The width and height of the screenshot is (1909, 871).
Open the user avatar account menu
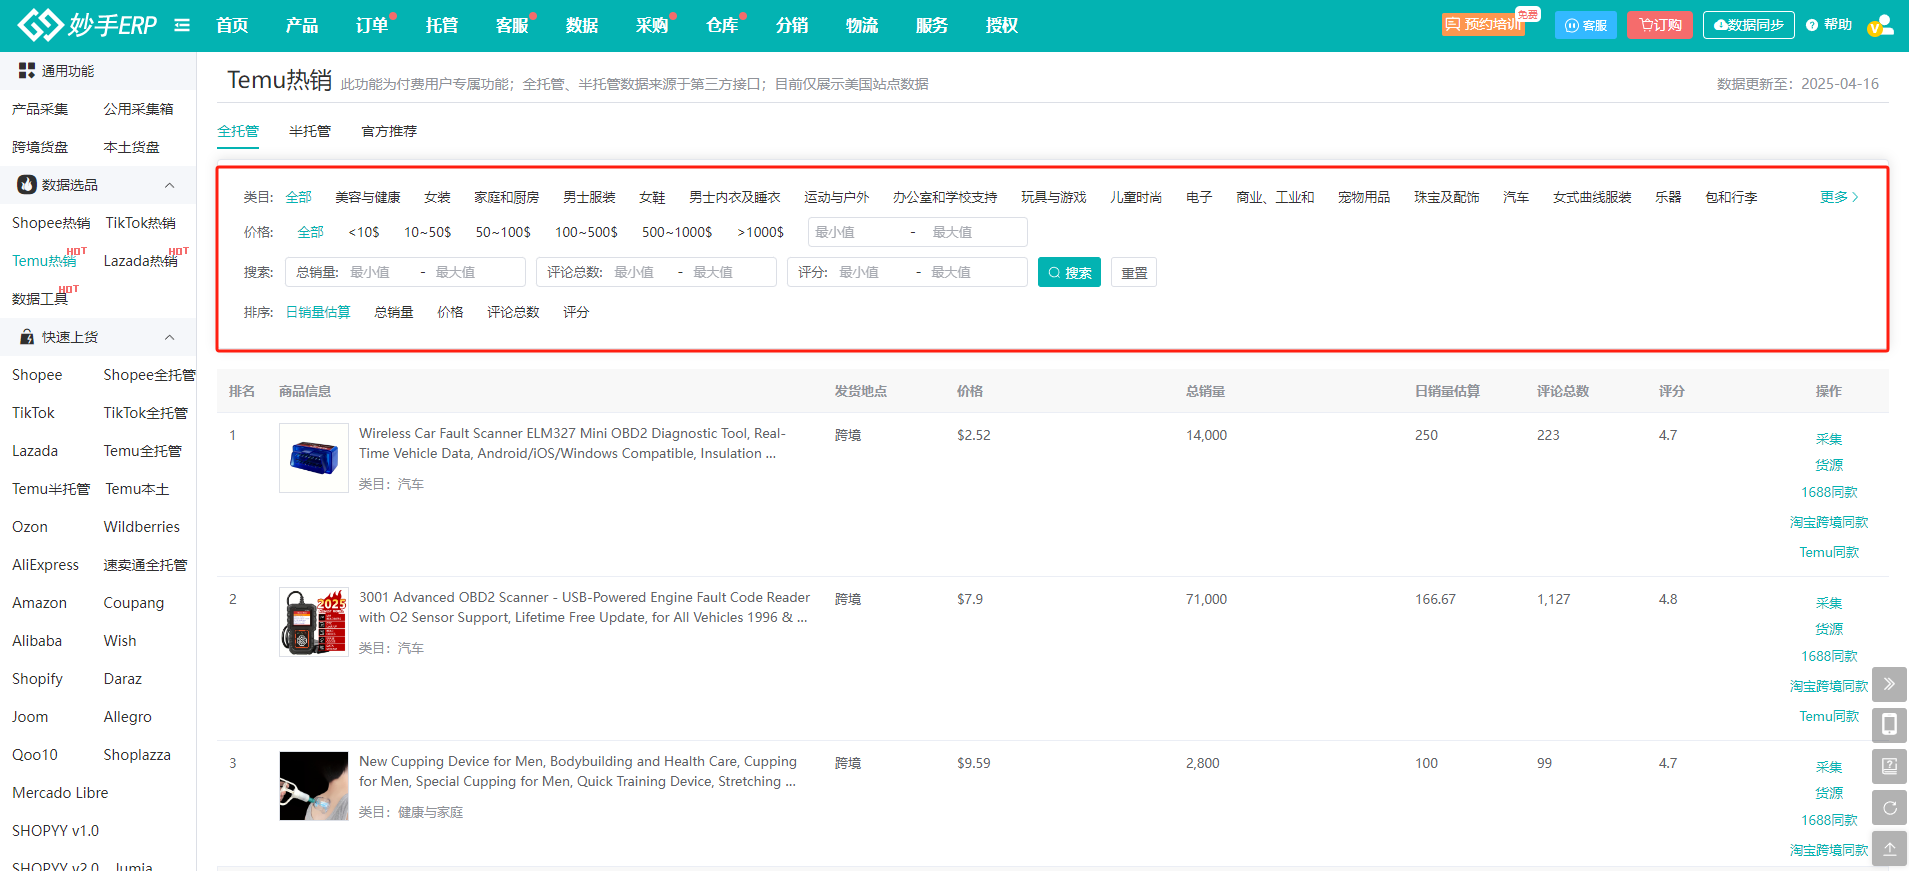tap(1881, 25)
